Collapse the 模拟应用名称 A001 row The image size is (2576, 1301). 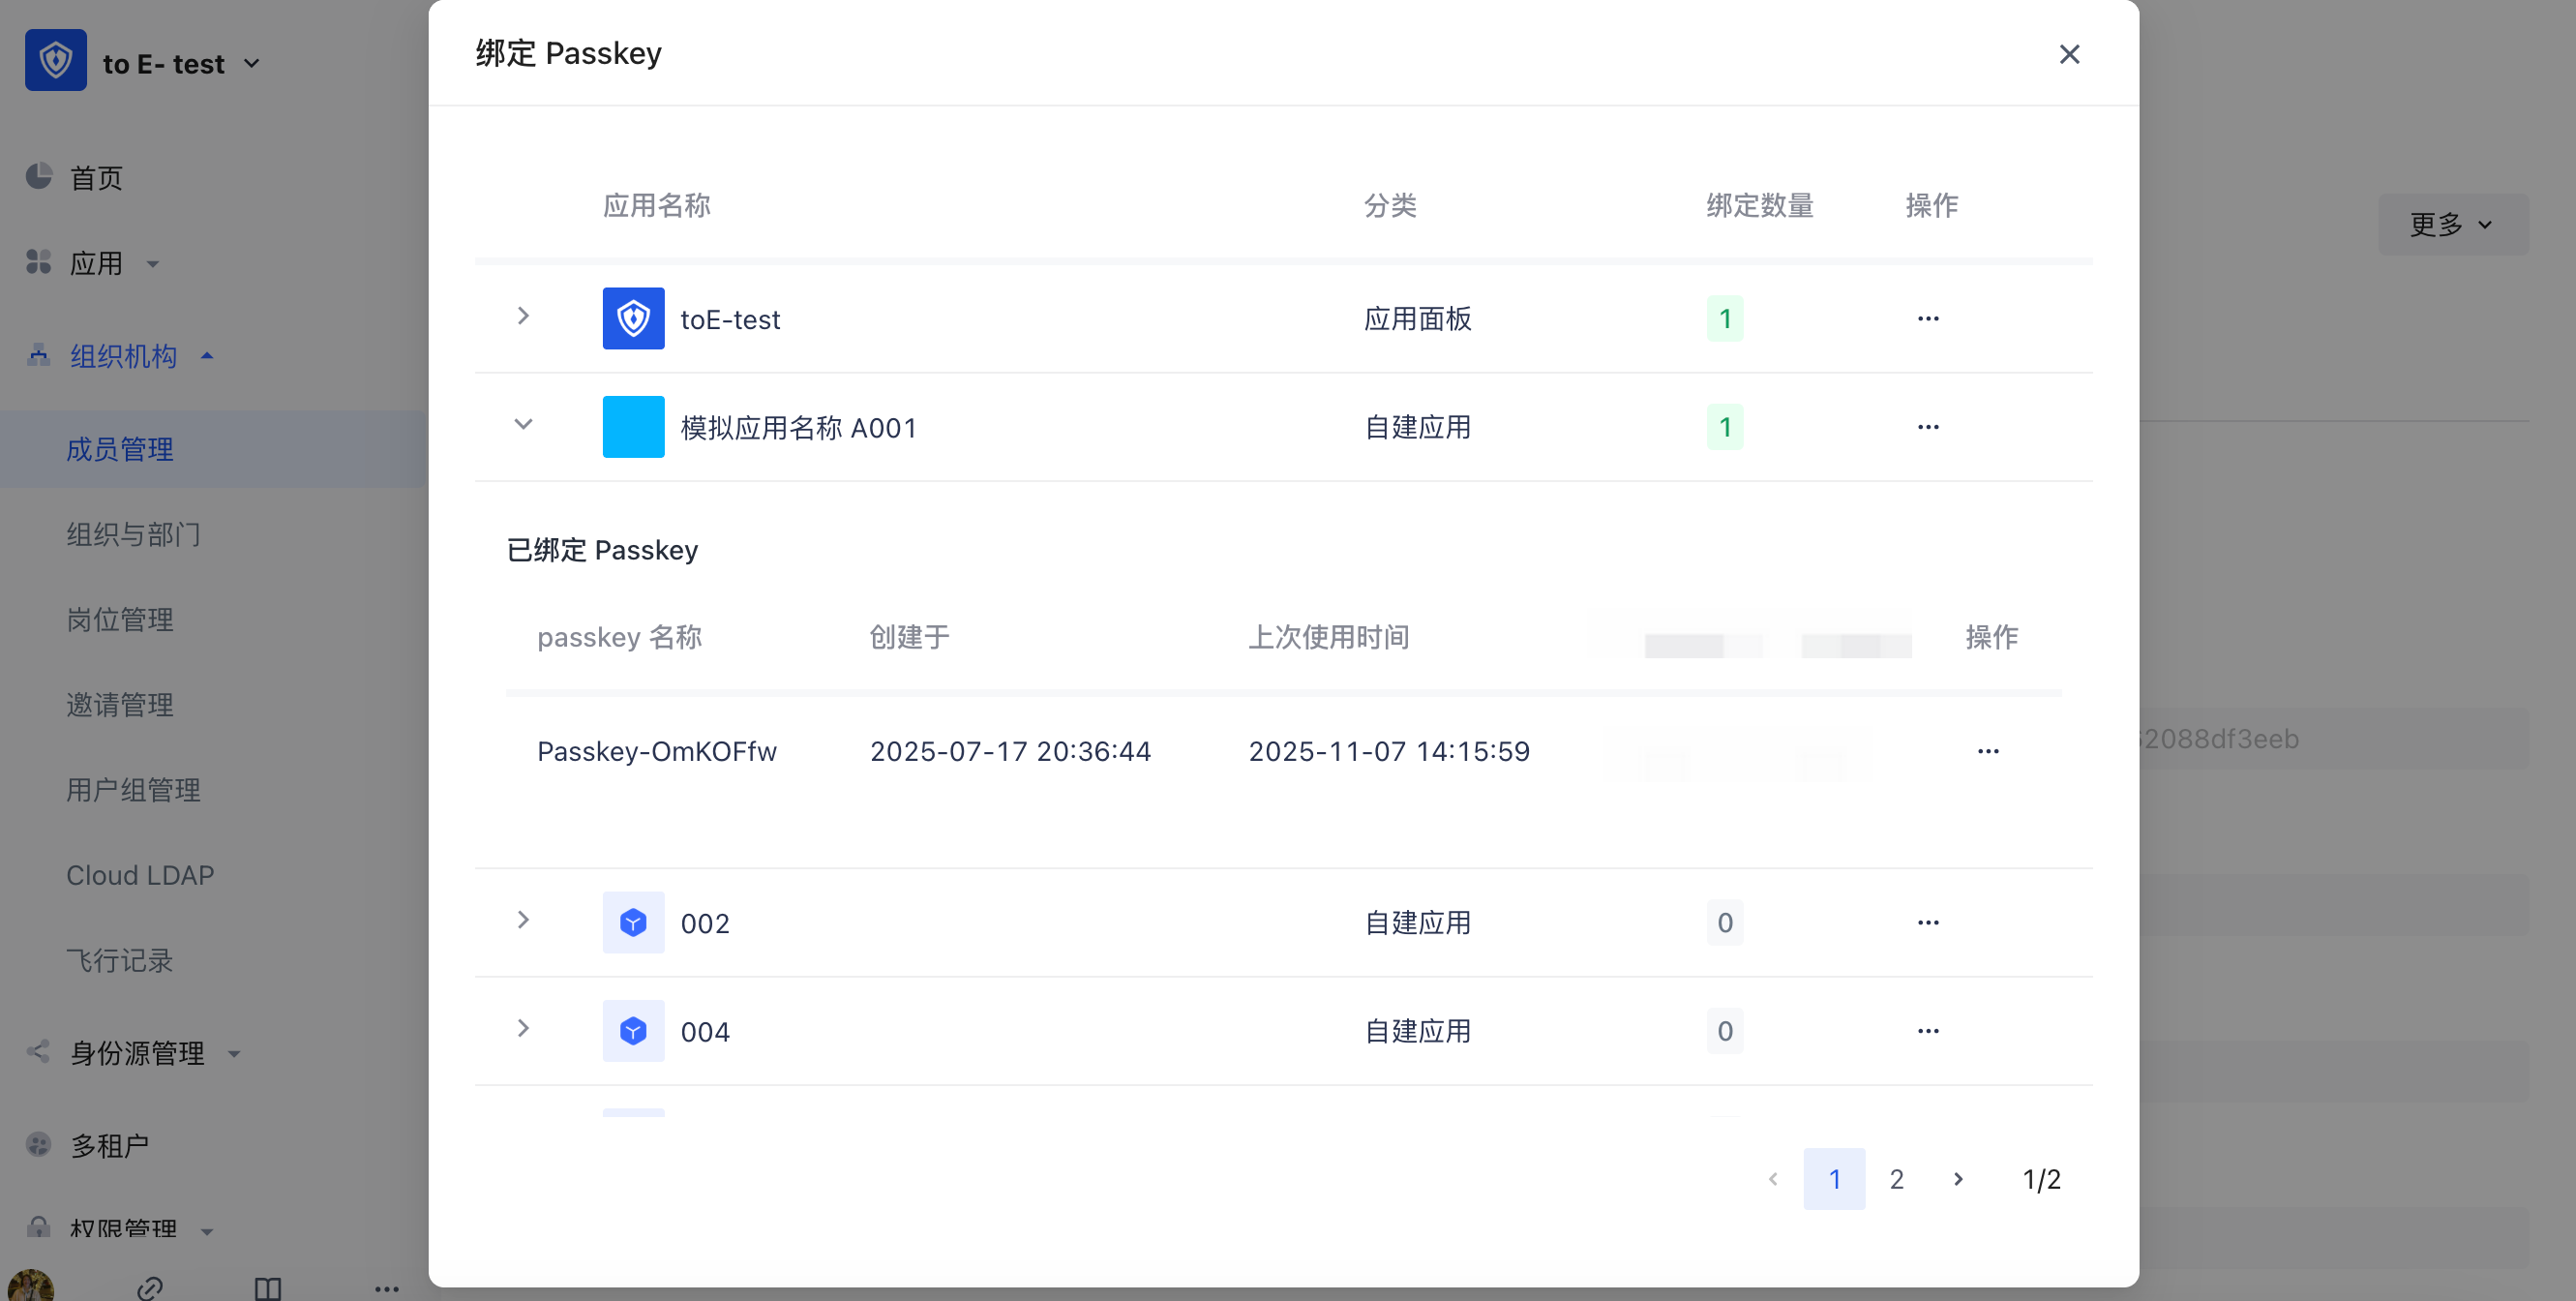click(x=523, y=425)
